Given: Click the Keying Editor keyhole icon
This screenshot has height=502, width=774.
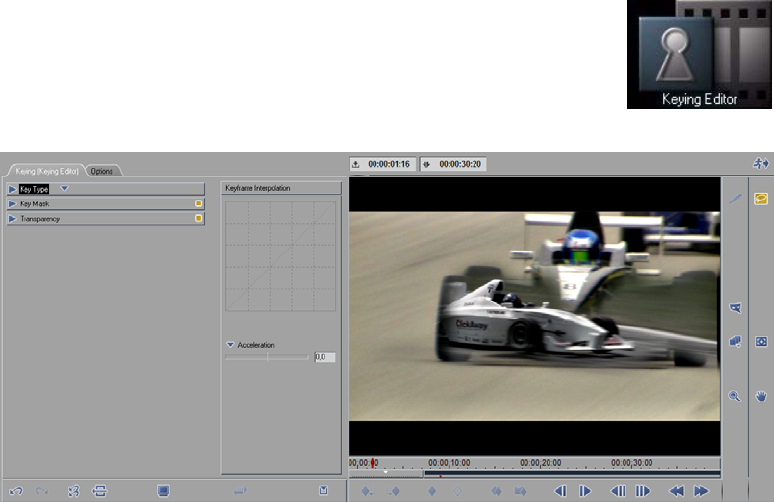Looking at the screenshot, I should [675, 54].
